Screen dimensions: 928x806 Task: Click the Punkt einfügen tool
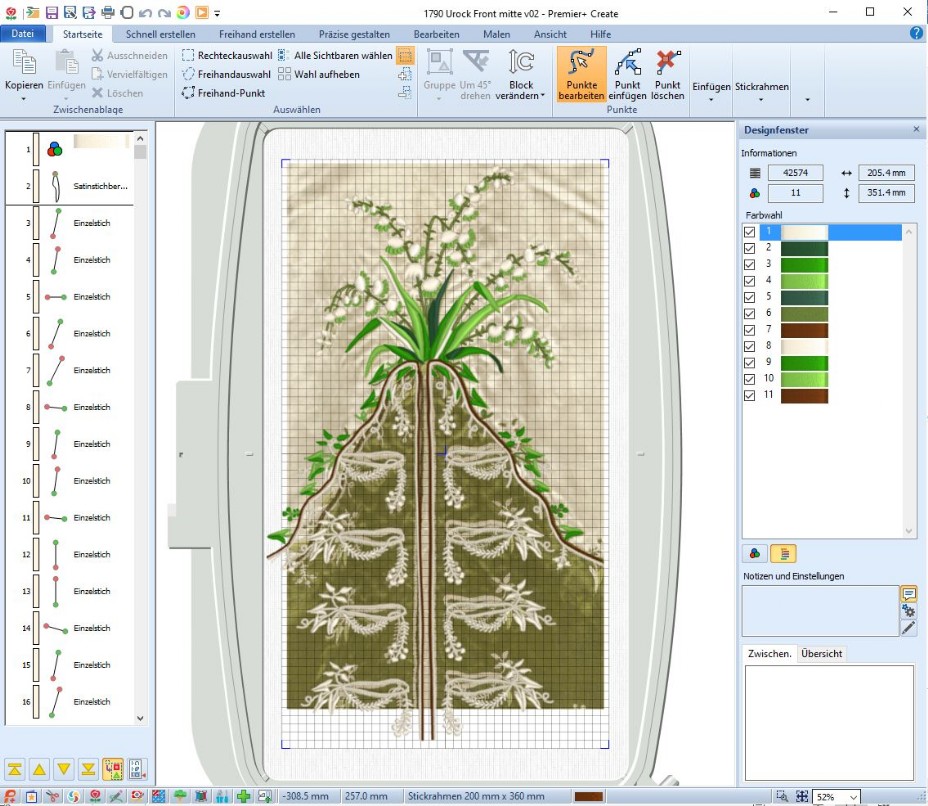point(627,75)
